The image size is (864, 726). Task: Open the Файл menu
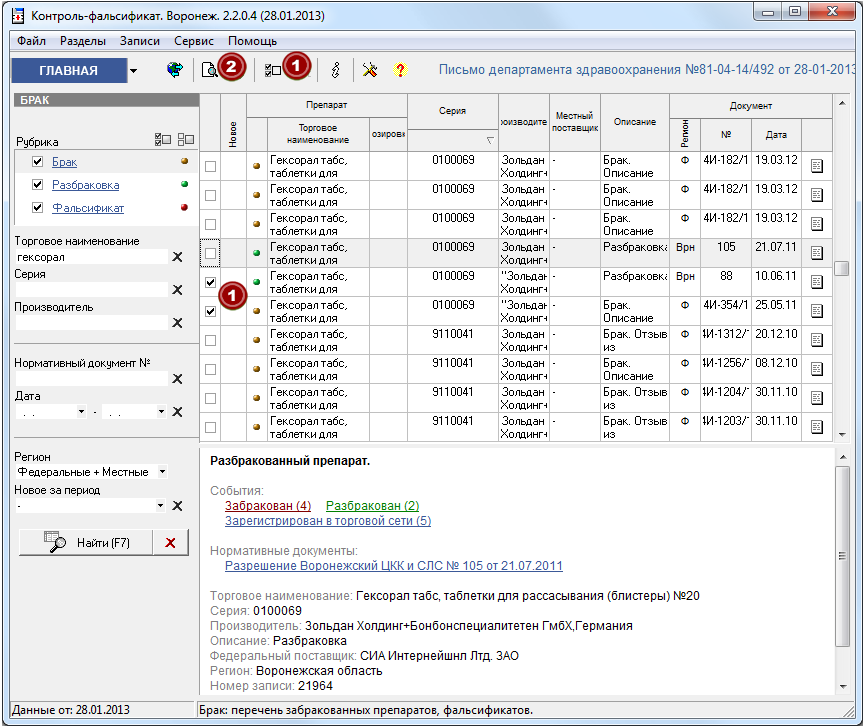coord(31,41)
